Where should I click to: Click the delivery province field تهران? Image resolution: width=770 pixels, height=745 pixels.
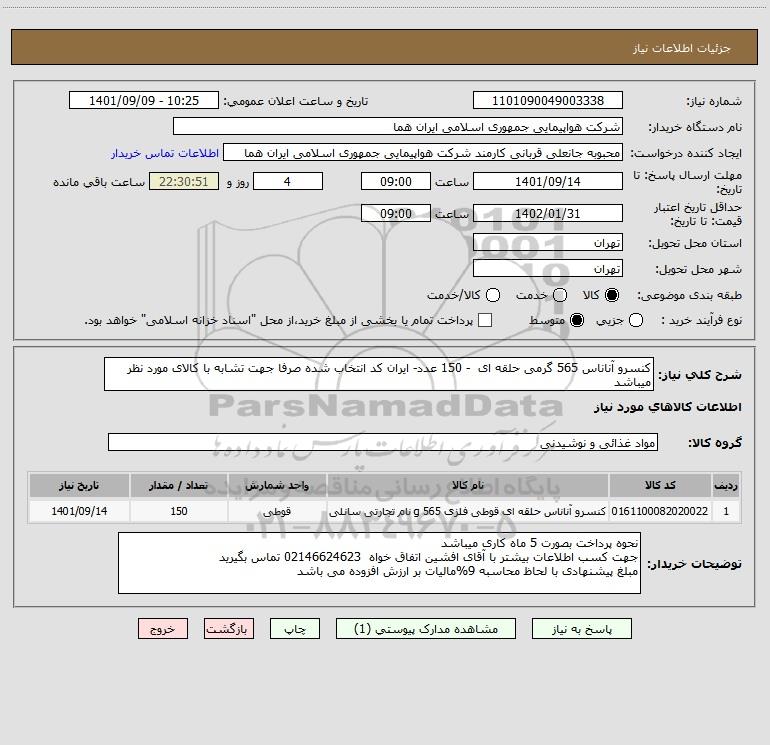pyautogui.click(x=548, y=243)
